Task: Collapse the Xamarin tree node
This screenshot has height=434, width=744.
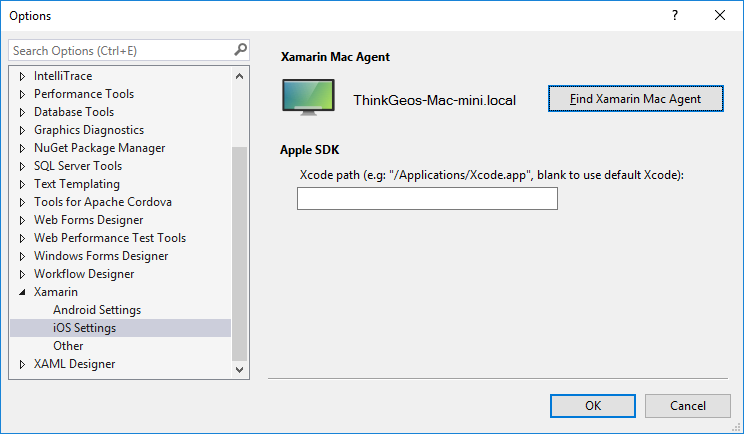Action: coord(22,292)
